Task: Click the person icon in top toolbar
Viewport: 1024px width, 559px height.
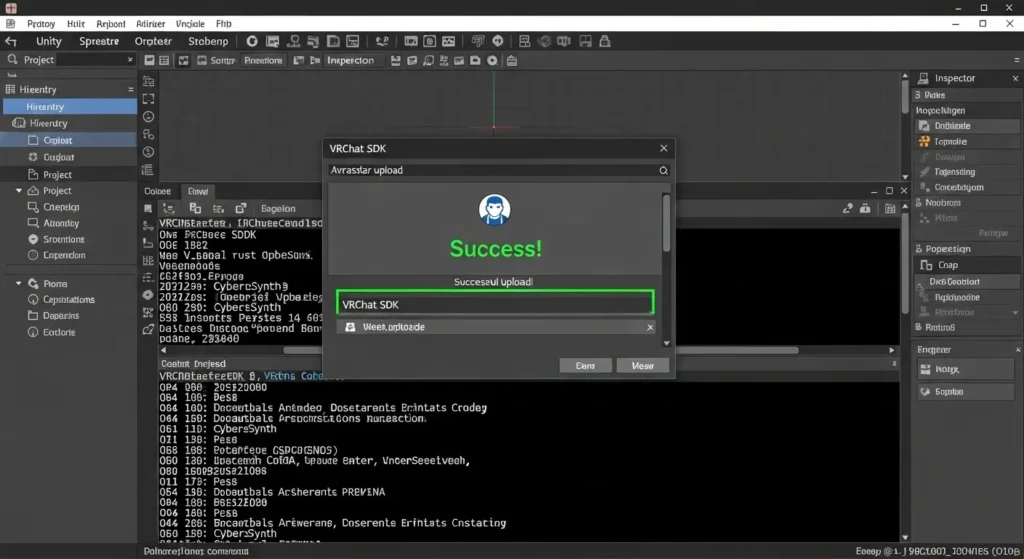Action: pos(294,41)
